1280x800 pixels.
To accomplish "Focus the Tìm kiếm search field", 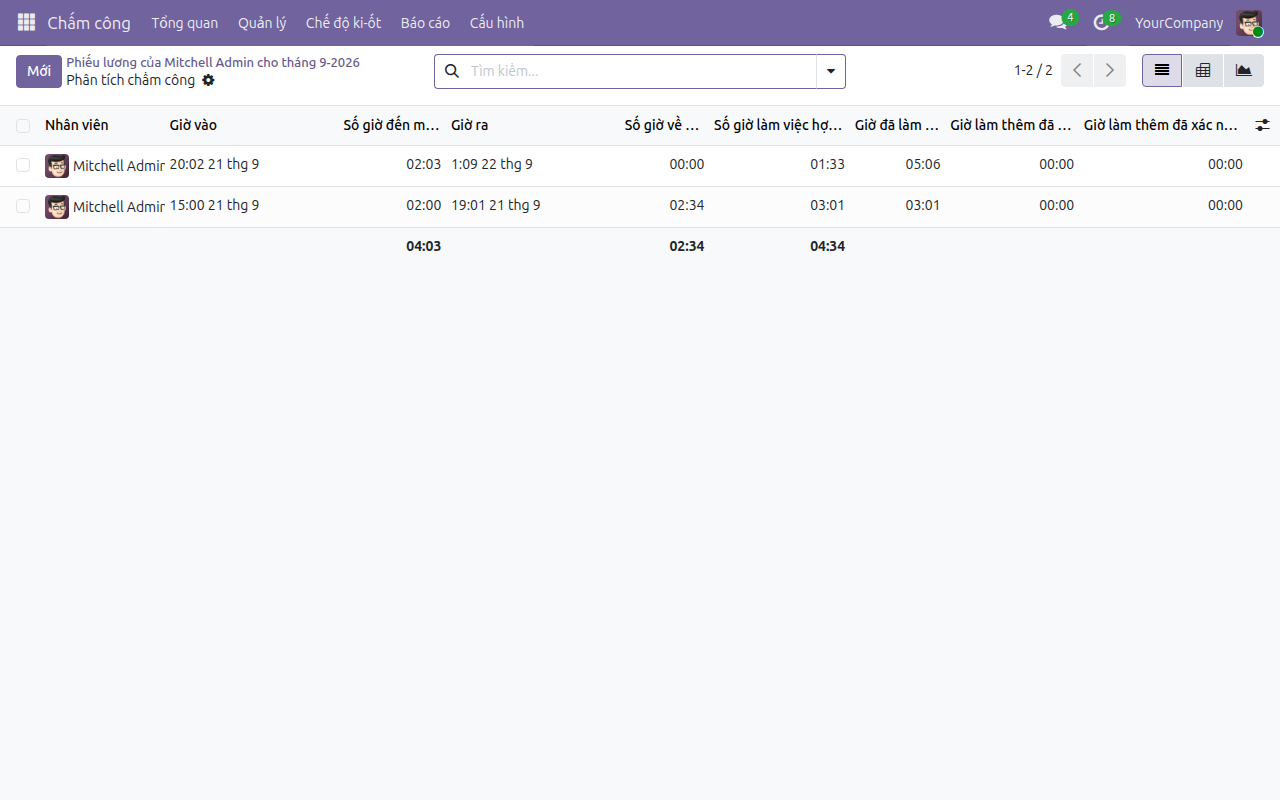I will 640,71.
